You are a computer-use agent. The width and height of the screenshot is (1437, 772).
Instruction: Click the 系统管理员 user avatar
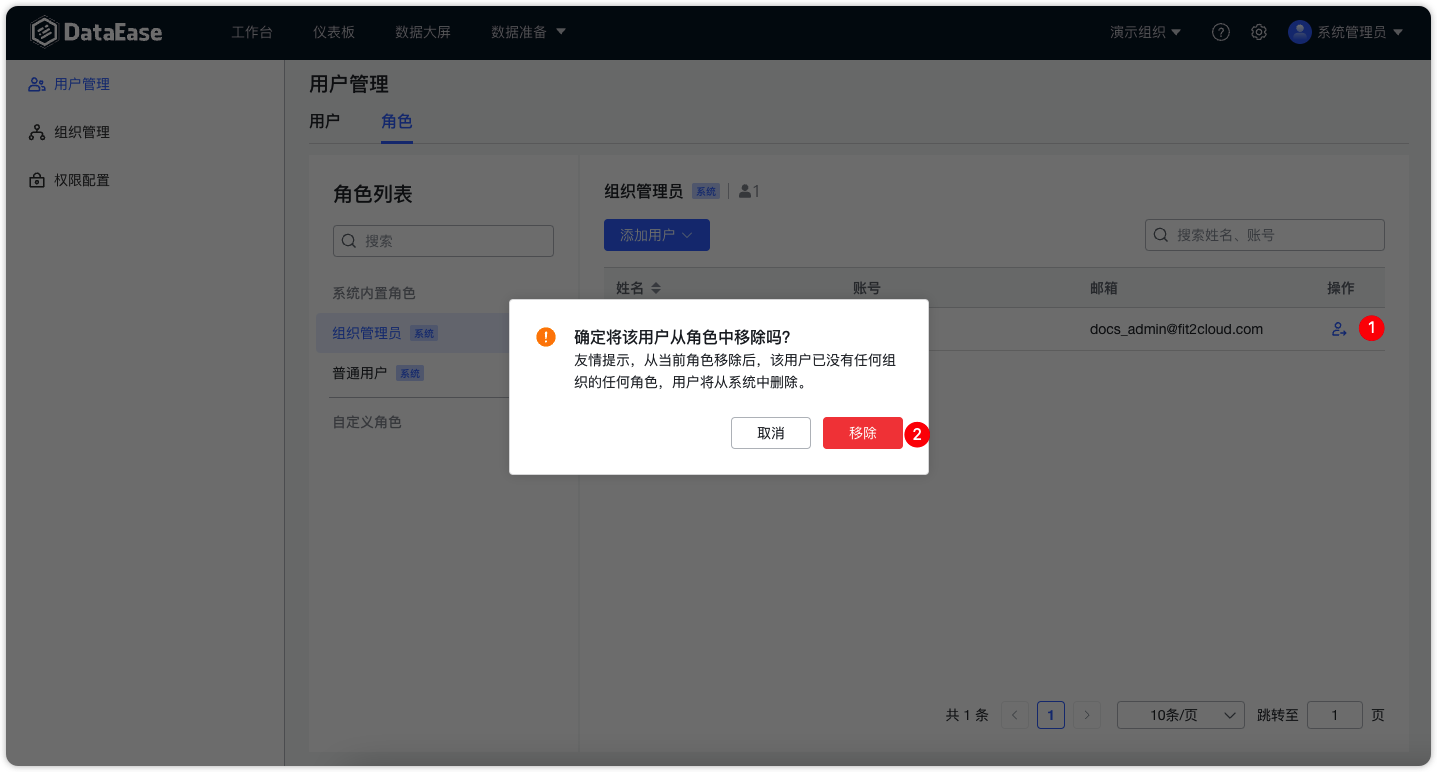click(x=1300, y=32)
